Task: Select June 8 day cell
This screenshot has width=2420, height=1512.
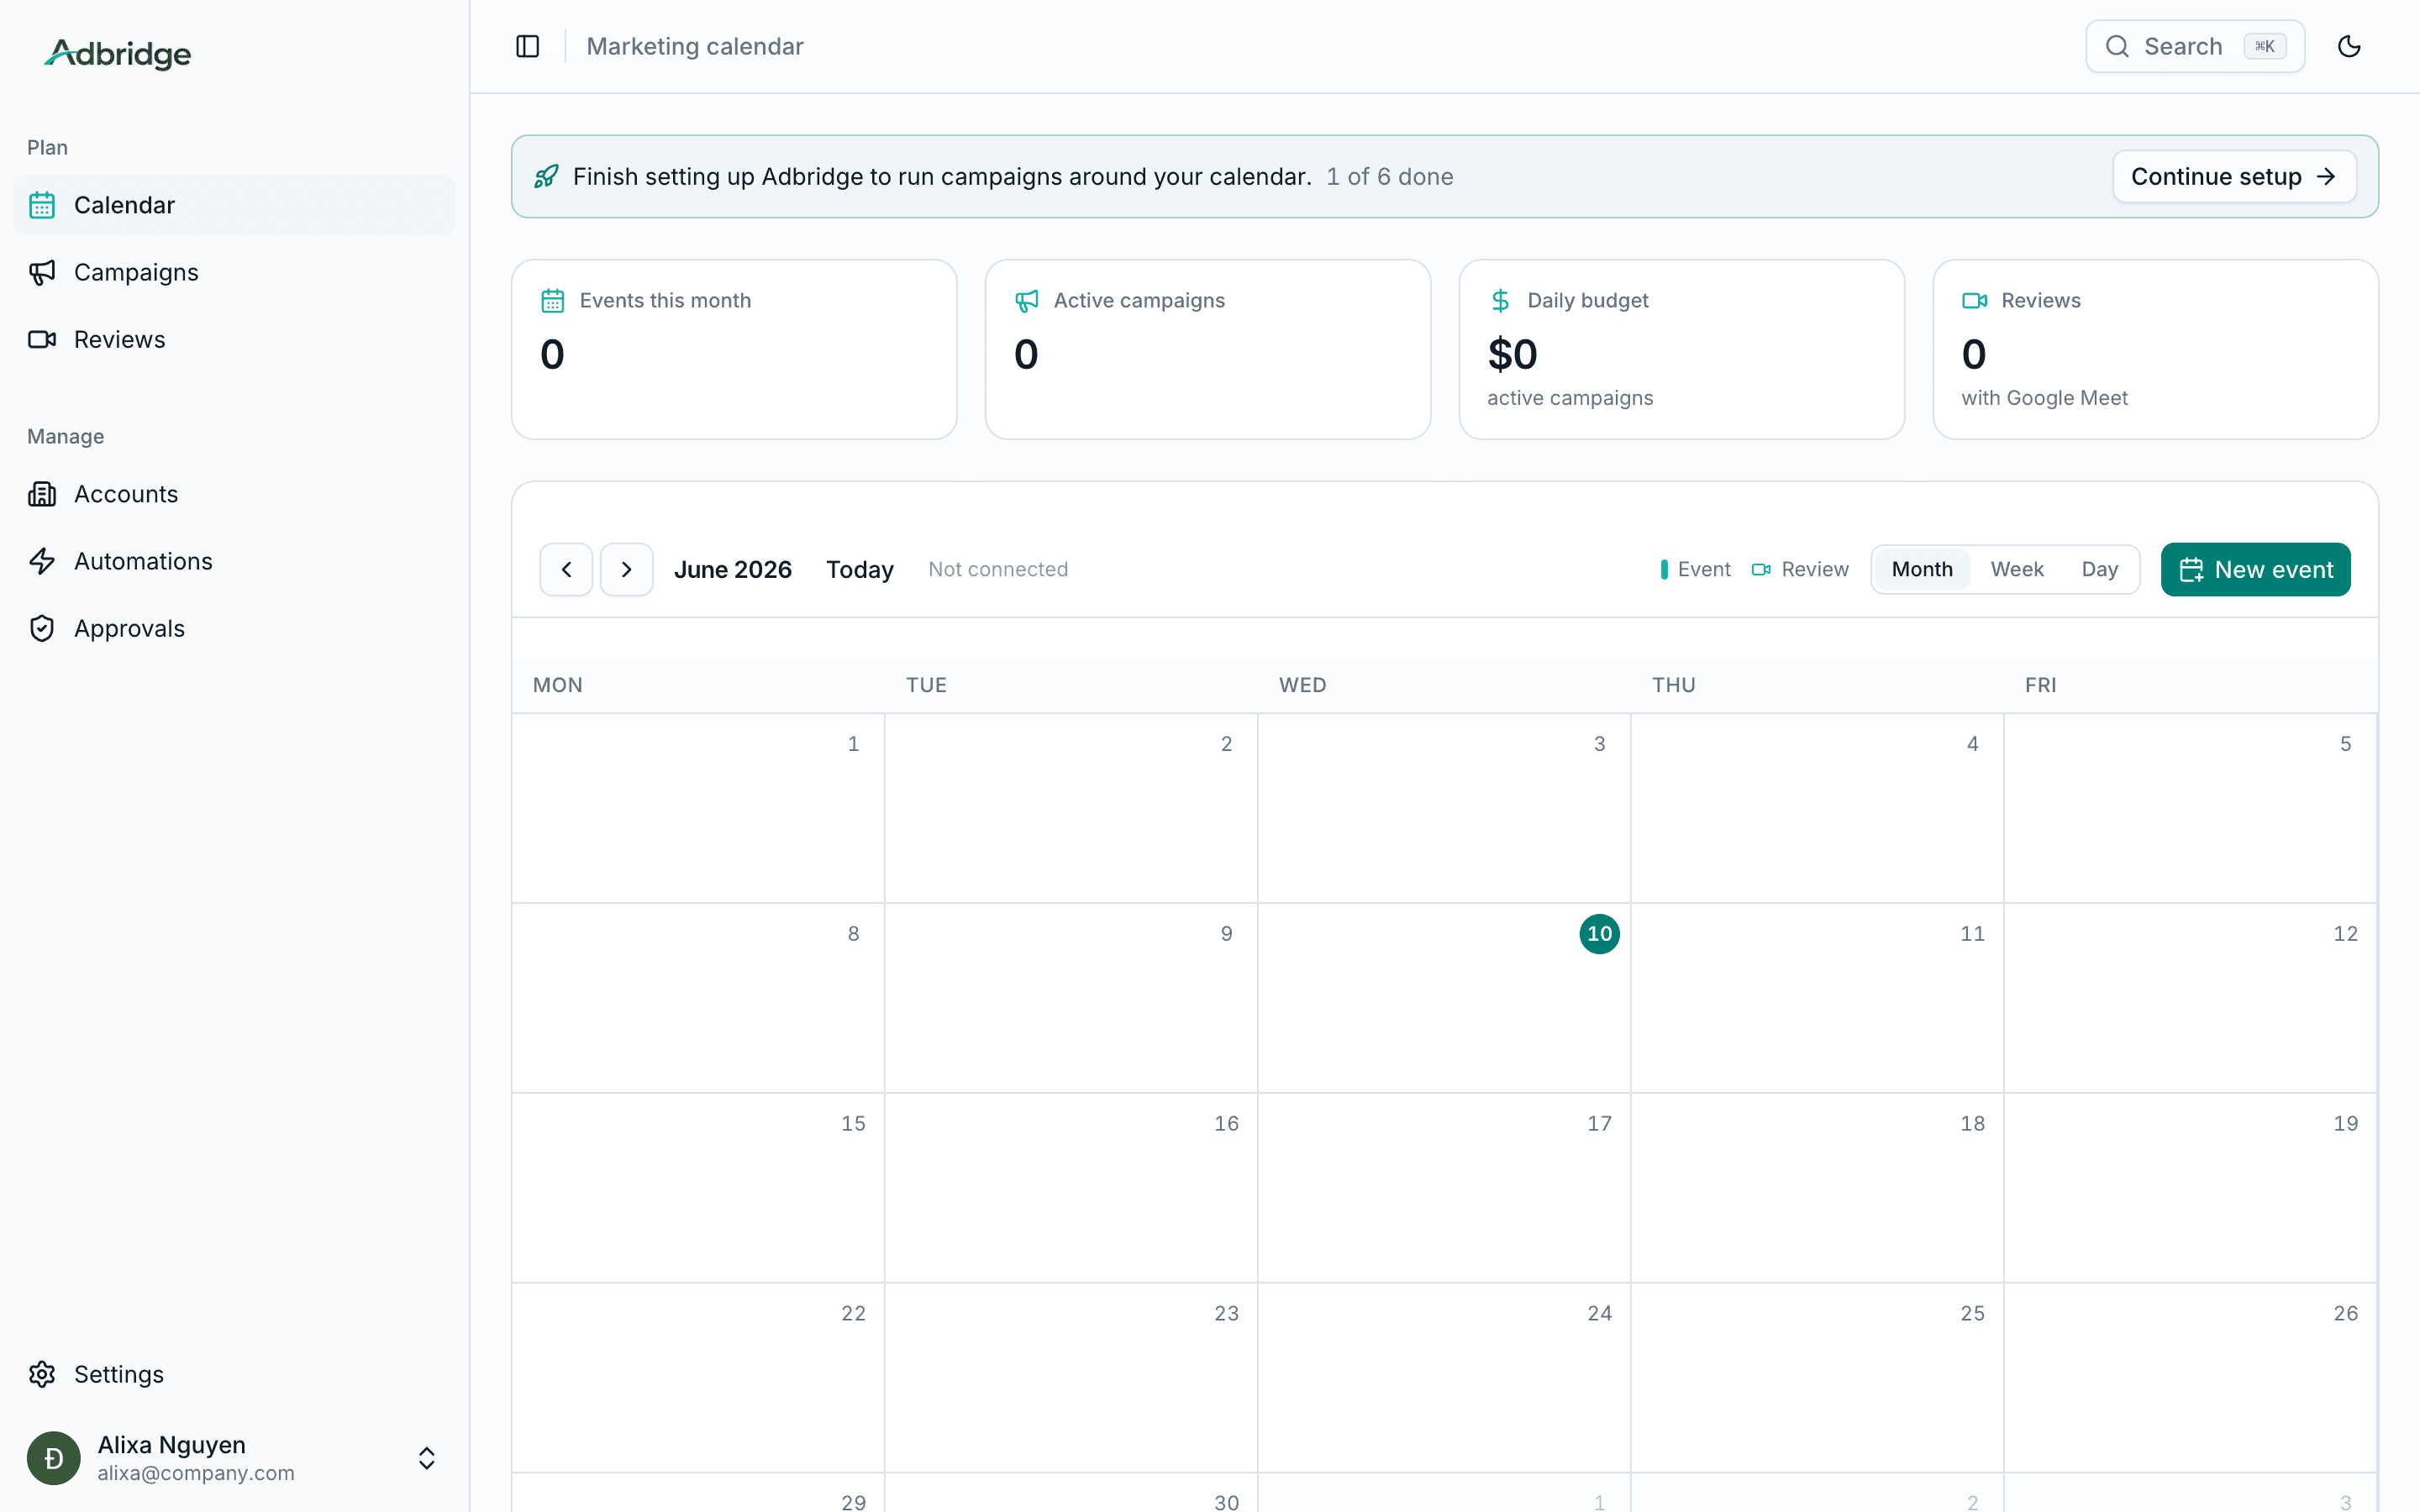Action: pyautogui.click(x=698, y=998)
